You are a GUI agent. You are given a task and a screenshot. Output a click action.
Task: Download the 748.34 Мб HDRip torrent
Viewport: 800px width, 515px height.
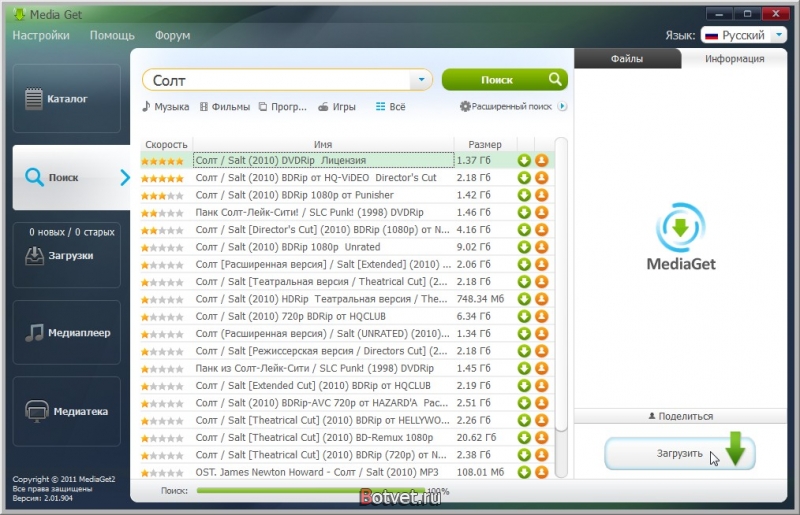pos(524,299)
